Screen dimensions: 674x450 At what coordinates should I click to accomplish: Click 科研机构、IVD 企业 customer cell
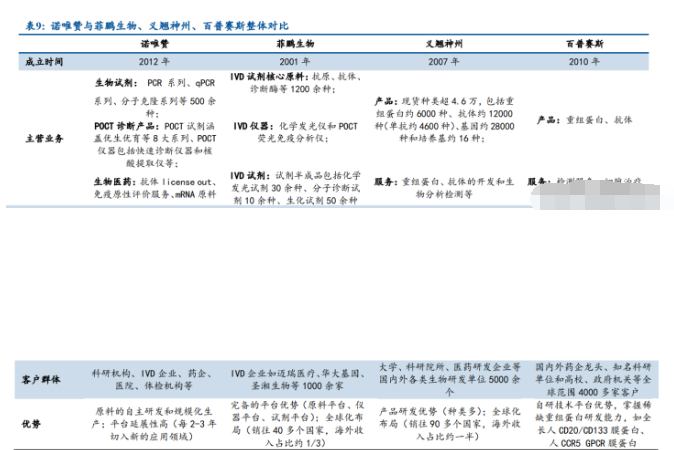(153, 380)
